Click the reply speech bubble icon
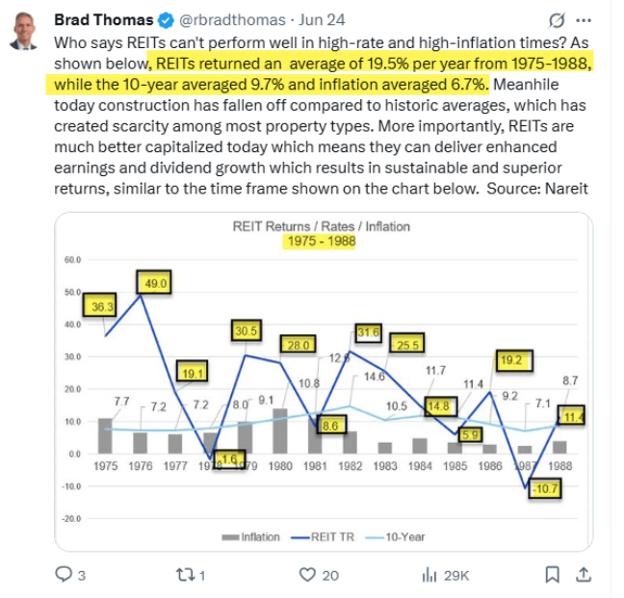The image size is (624, 598). tap(64, 575)
